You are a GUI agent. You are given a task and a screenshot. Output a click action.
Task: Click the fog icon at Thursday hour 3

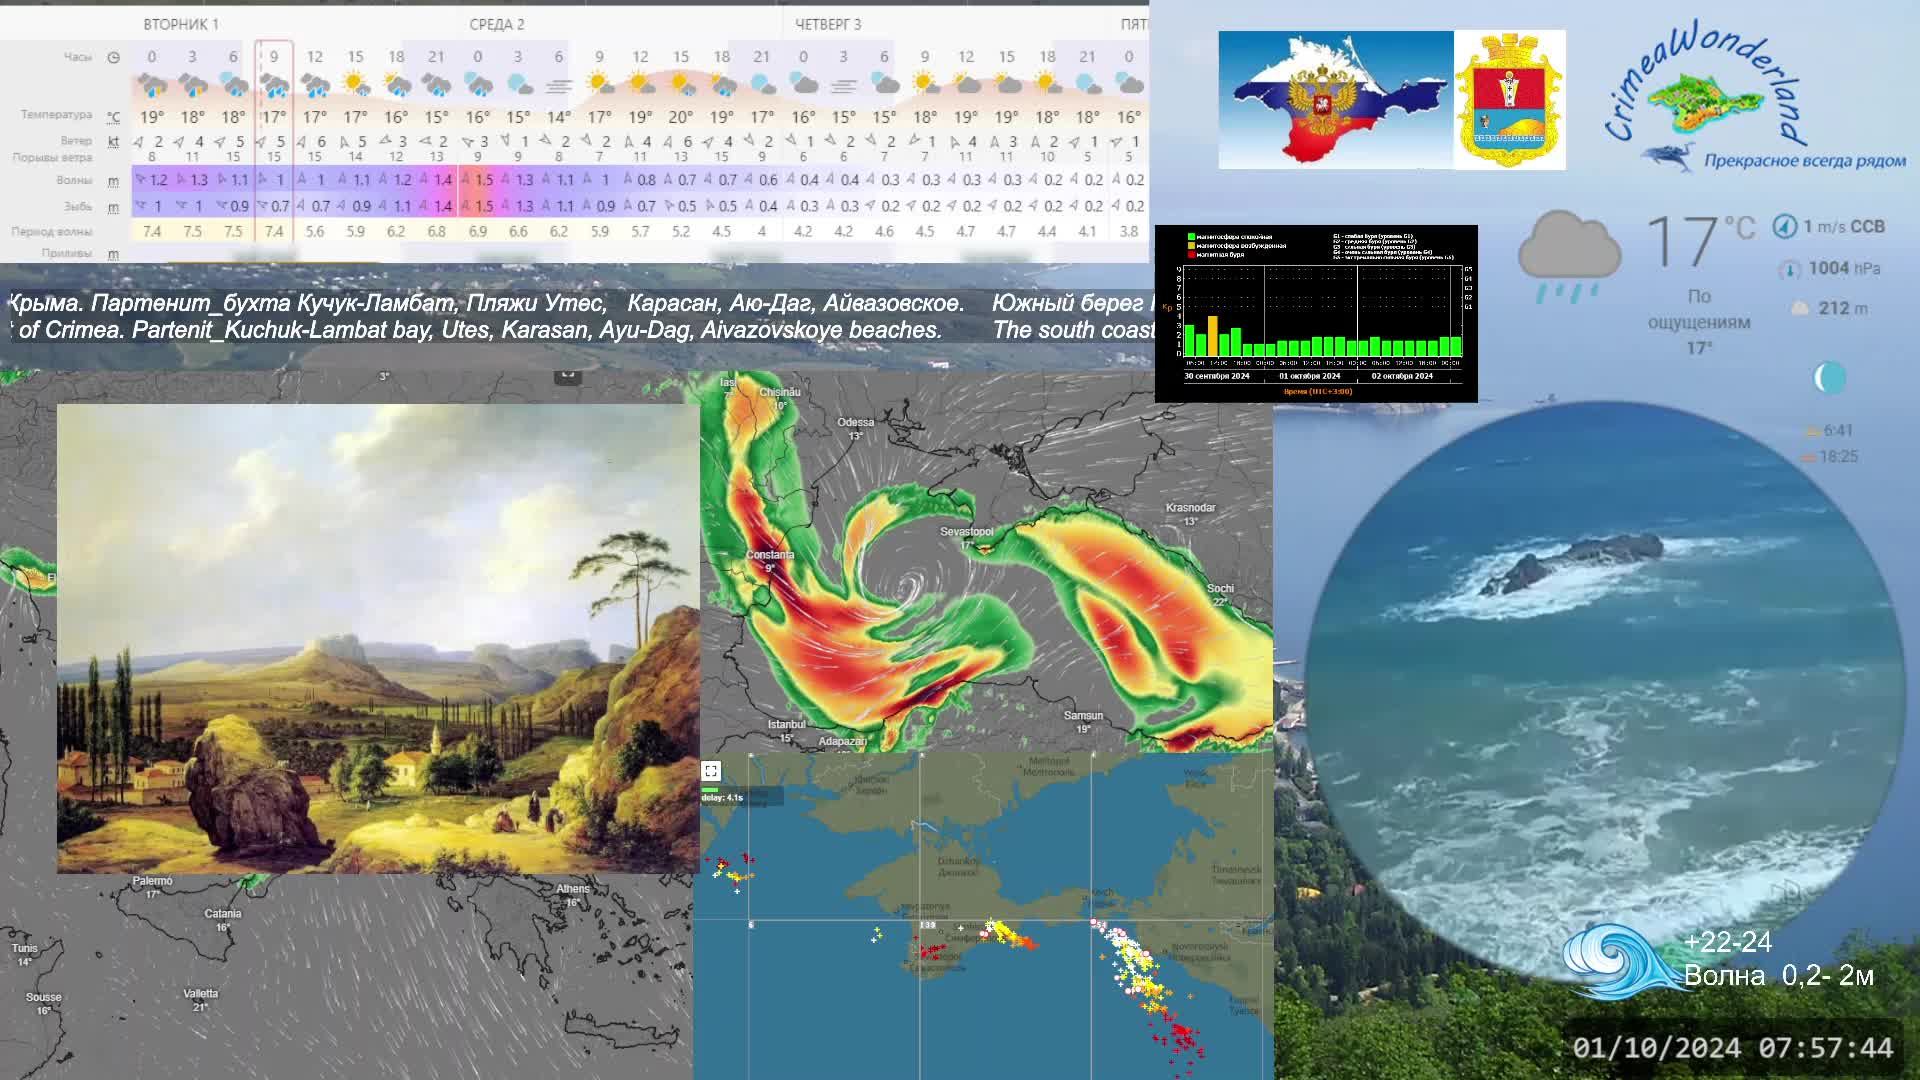click(843, 86)
